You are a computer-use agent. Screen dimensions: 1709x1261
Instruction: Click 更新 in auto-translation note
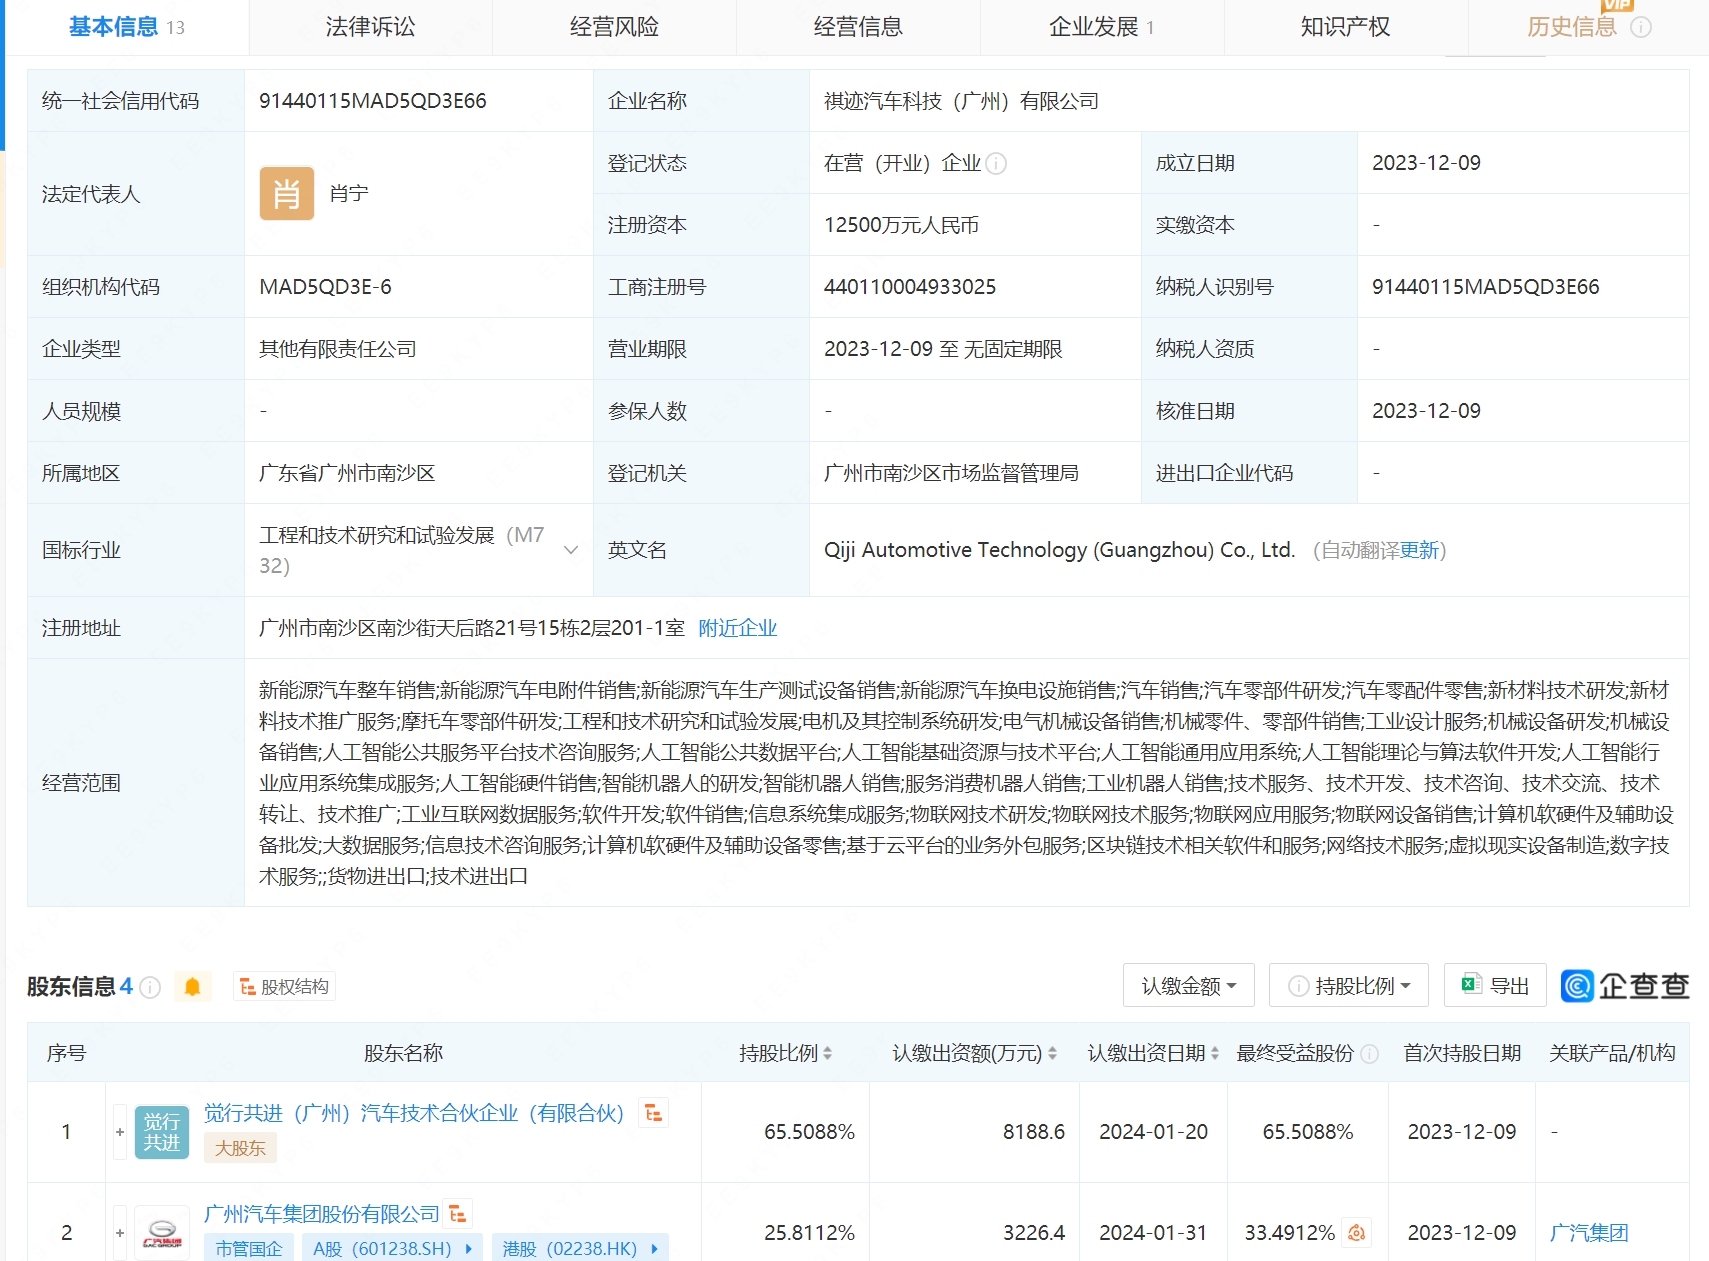1419,550
